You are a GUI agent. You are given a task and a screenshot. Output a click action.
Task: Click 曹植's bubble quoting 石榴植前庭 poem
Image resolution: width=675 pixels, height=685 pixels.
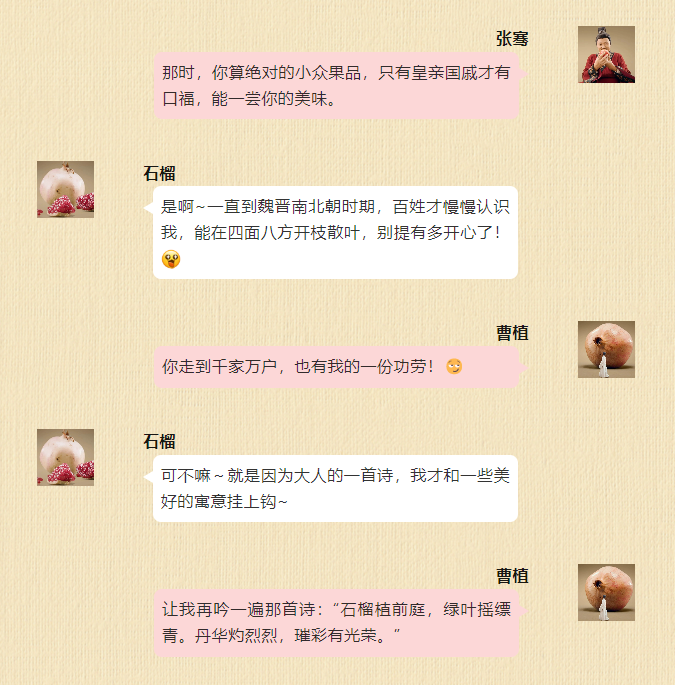pyautogui.click(x=336, y=623)
